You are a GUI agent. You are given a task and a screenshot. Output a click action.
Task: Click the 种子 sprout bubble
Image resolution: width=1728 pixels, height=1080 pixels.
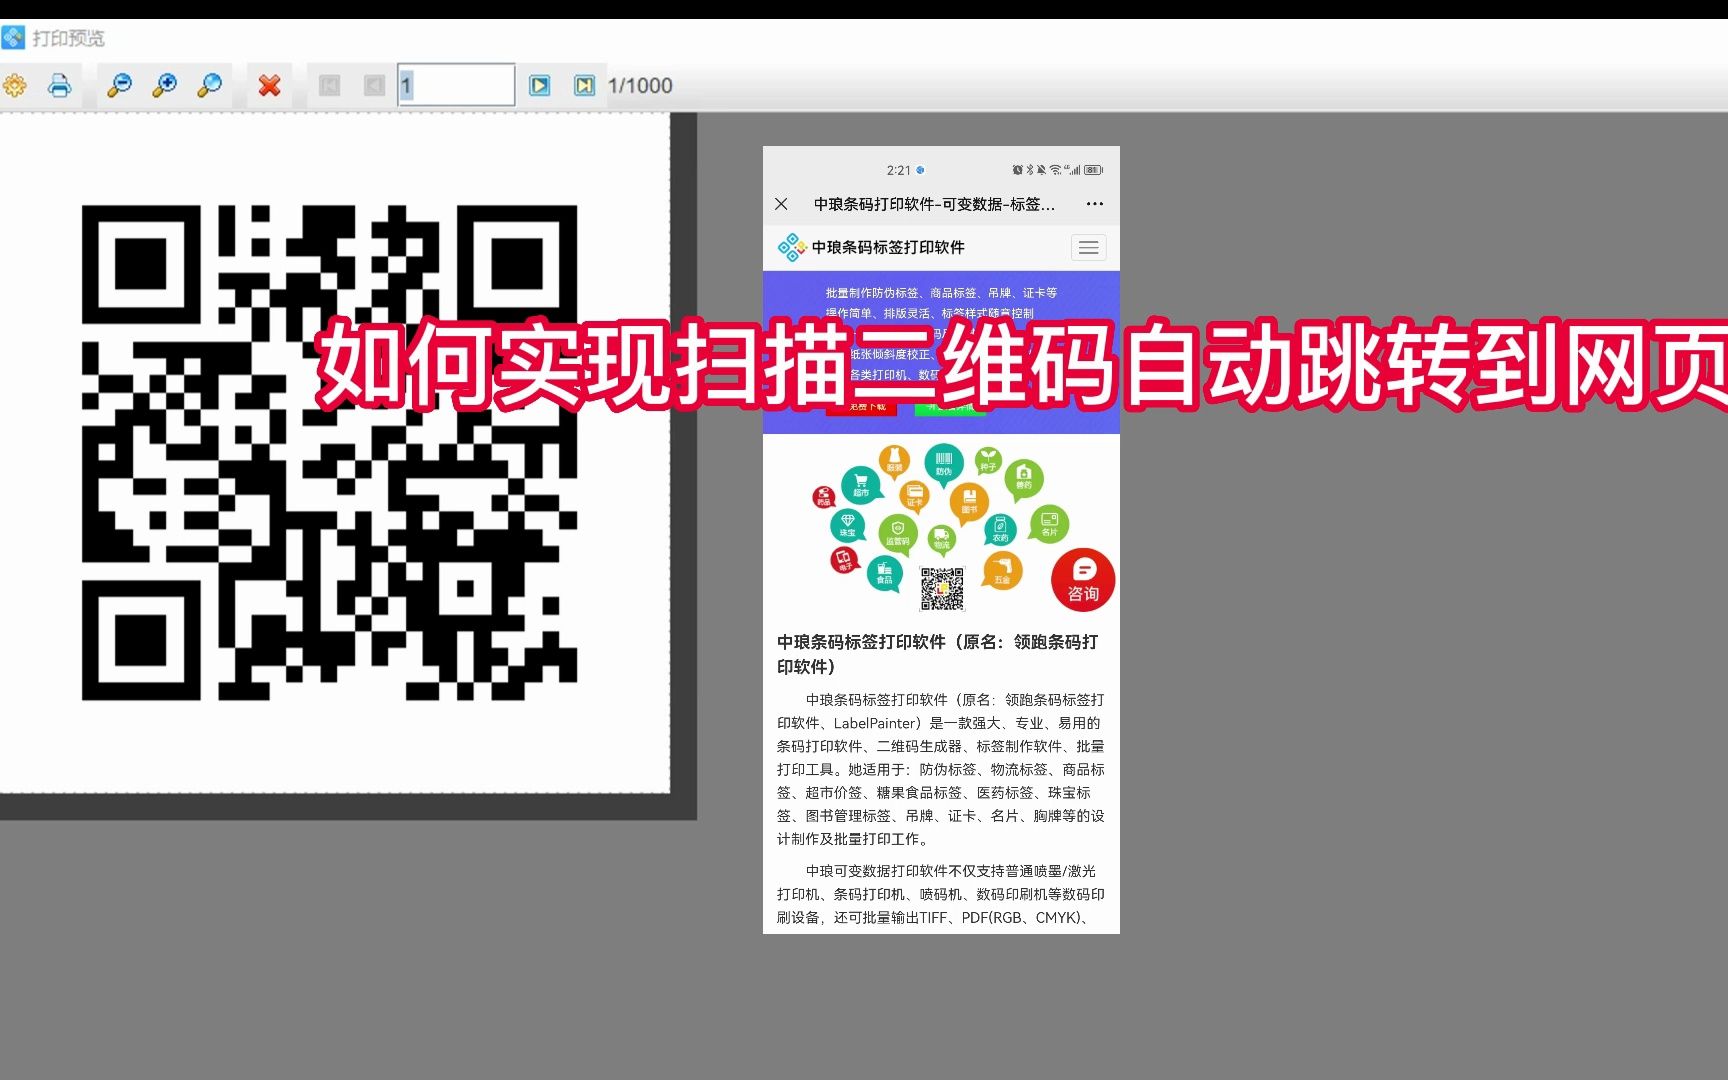point(988,460)
